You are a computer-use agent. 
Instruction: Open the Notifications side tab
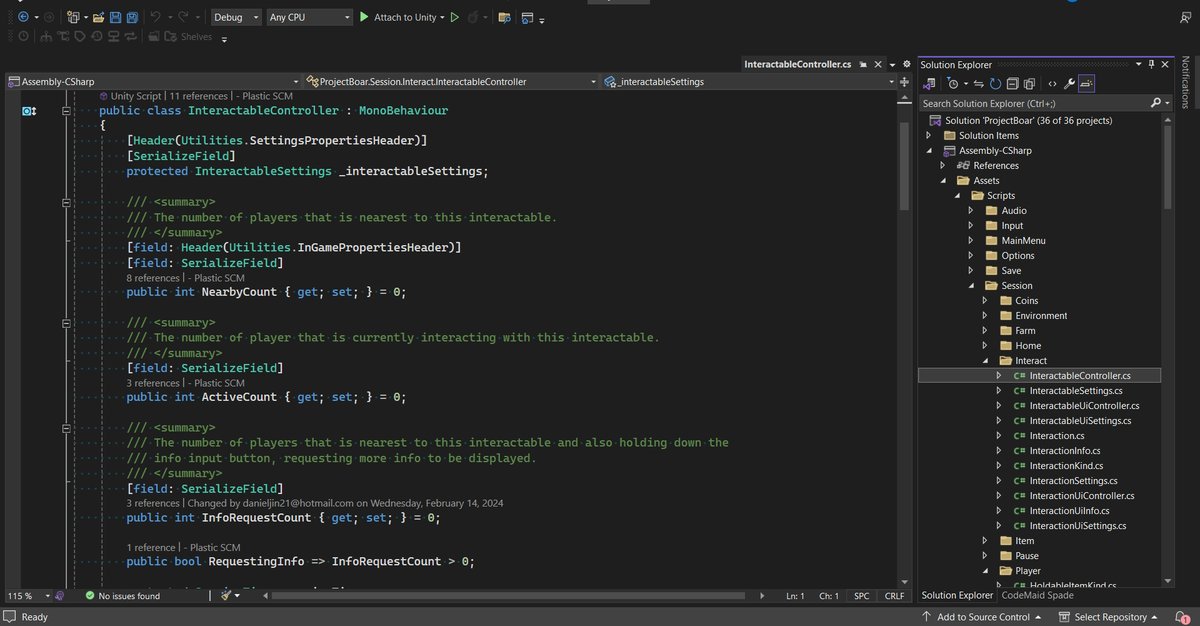1186,83
